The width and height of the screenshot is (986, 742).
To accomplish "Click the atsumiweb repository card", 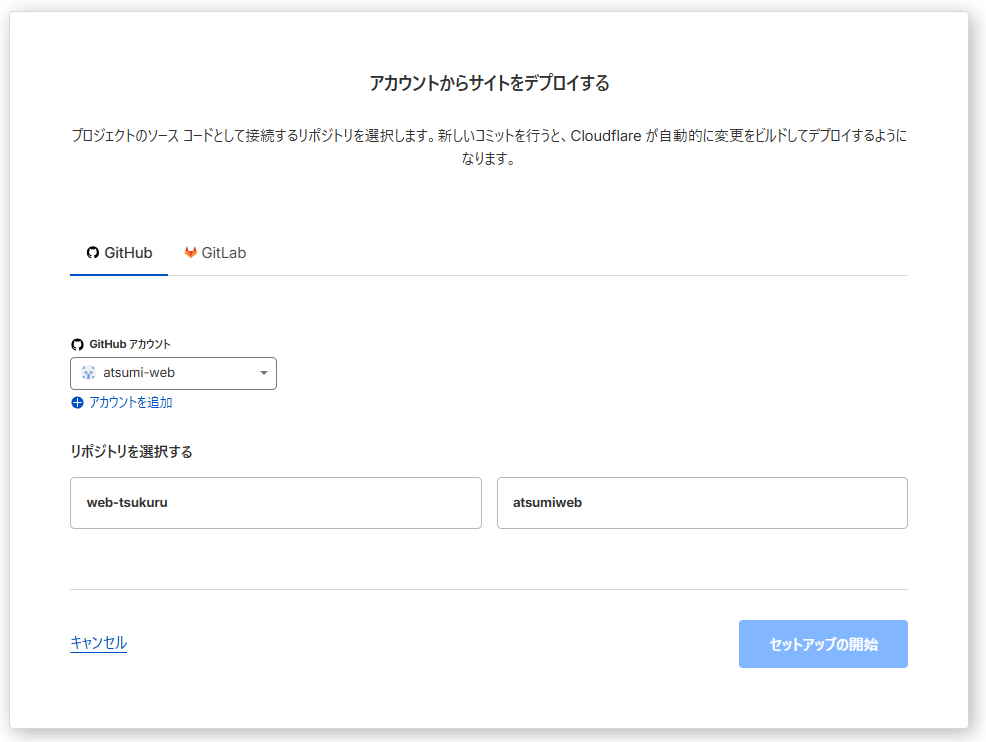I will pos(702,503).
